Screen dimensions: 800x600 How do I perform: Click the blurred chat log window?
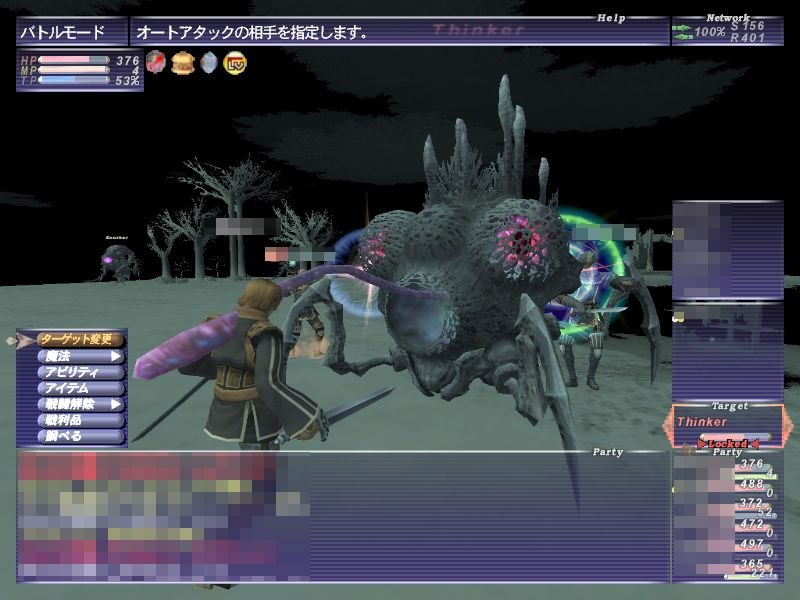pos(163,516)
